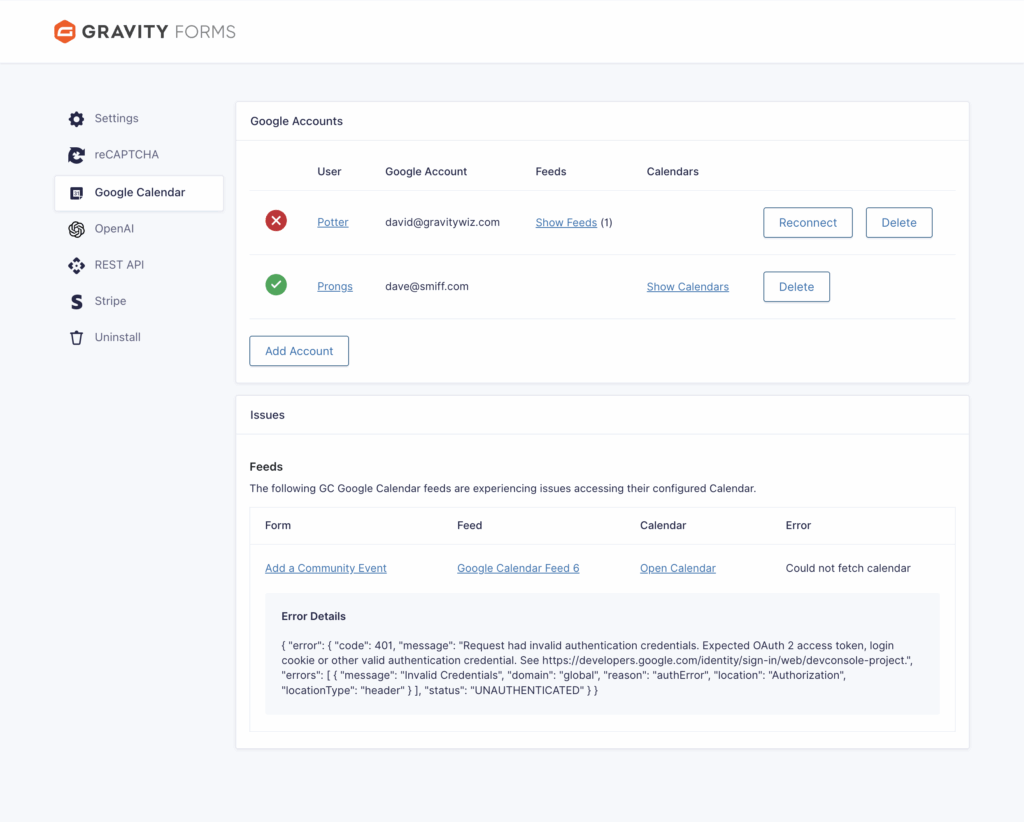1024x822 pixels.
Task: Open the Google Calendar settings tab
Action: tap(139, 193)
